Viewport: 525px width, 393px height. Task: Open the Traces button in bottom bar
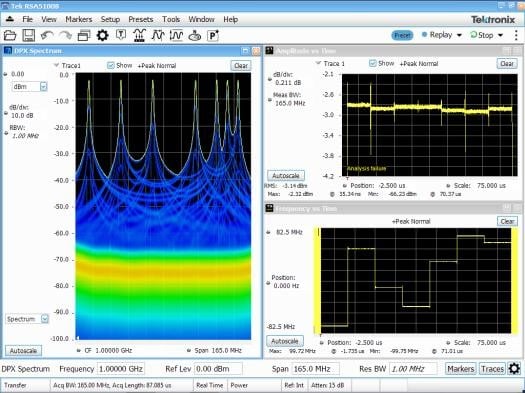[x=492, y=369]
